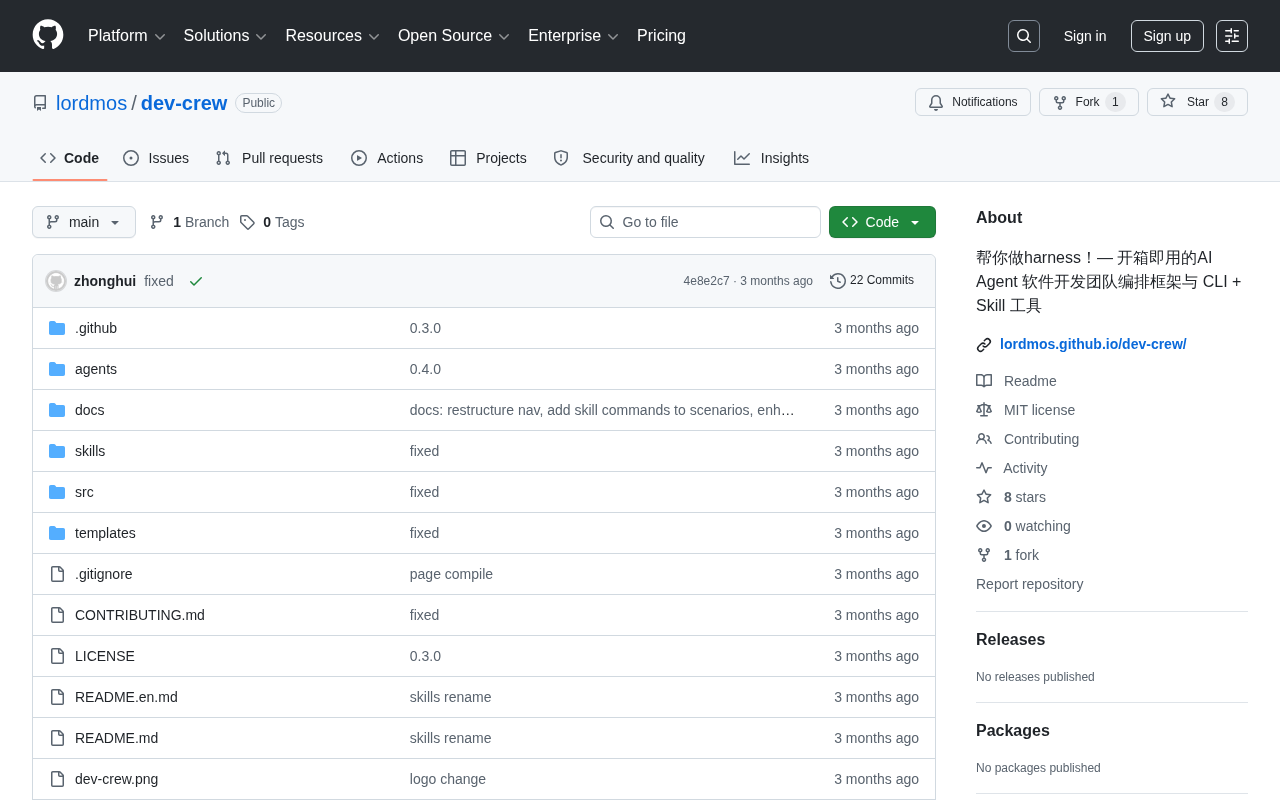This screenshot has height=800, width=1280.
Task: Click the Sign in link
Action: (1085, 36)
